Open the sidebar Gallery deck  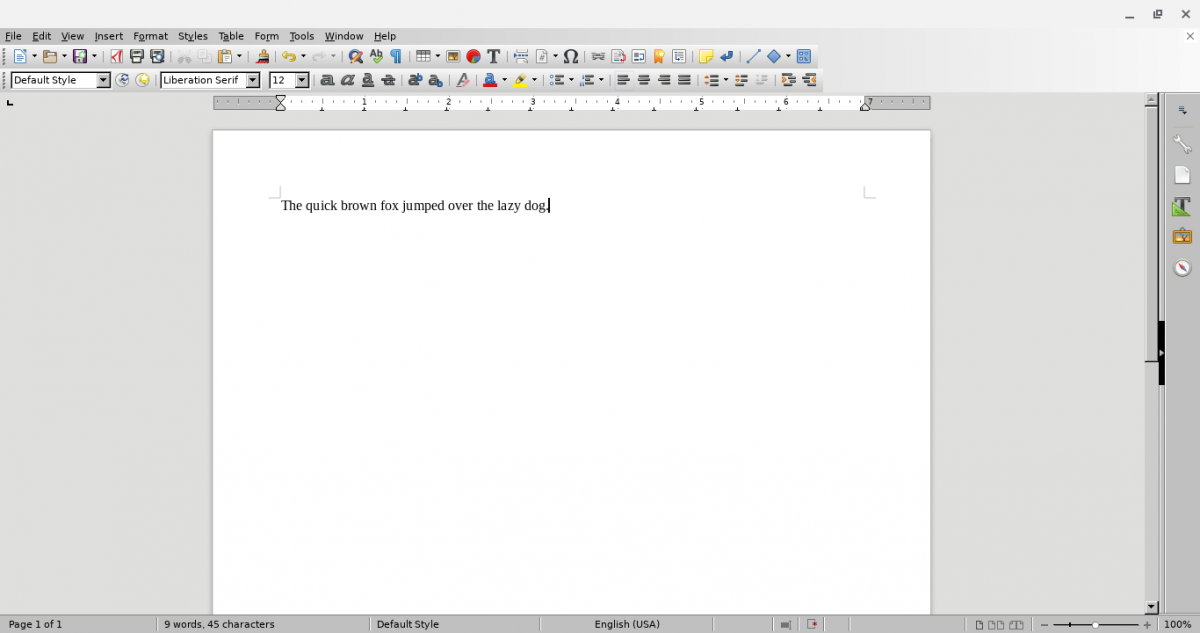[1182, 237]
